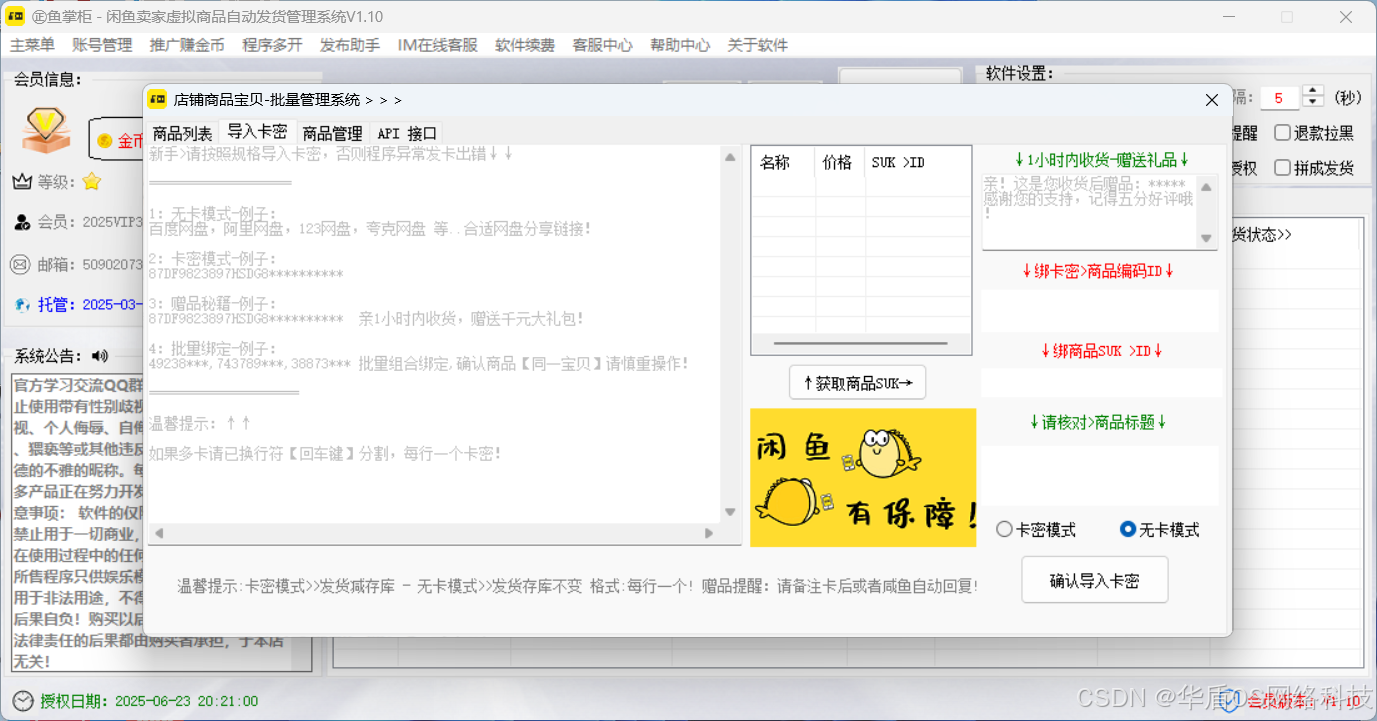This screenshot has height=721, width=1377.
Task: Click the card key area scroll-left arrow
Action: [159, 533]
